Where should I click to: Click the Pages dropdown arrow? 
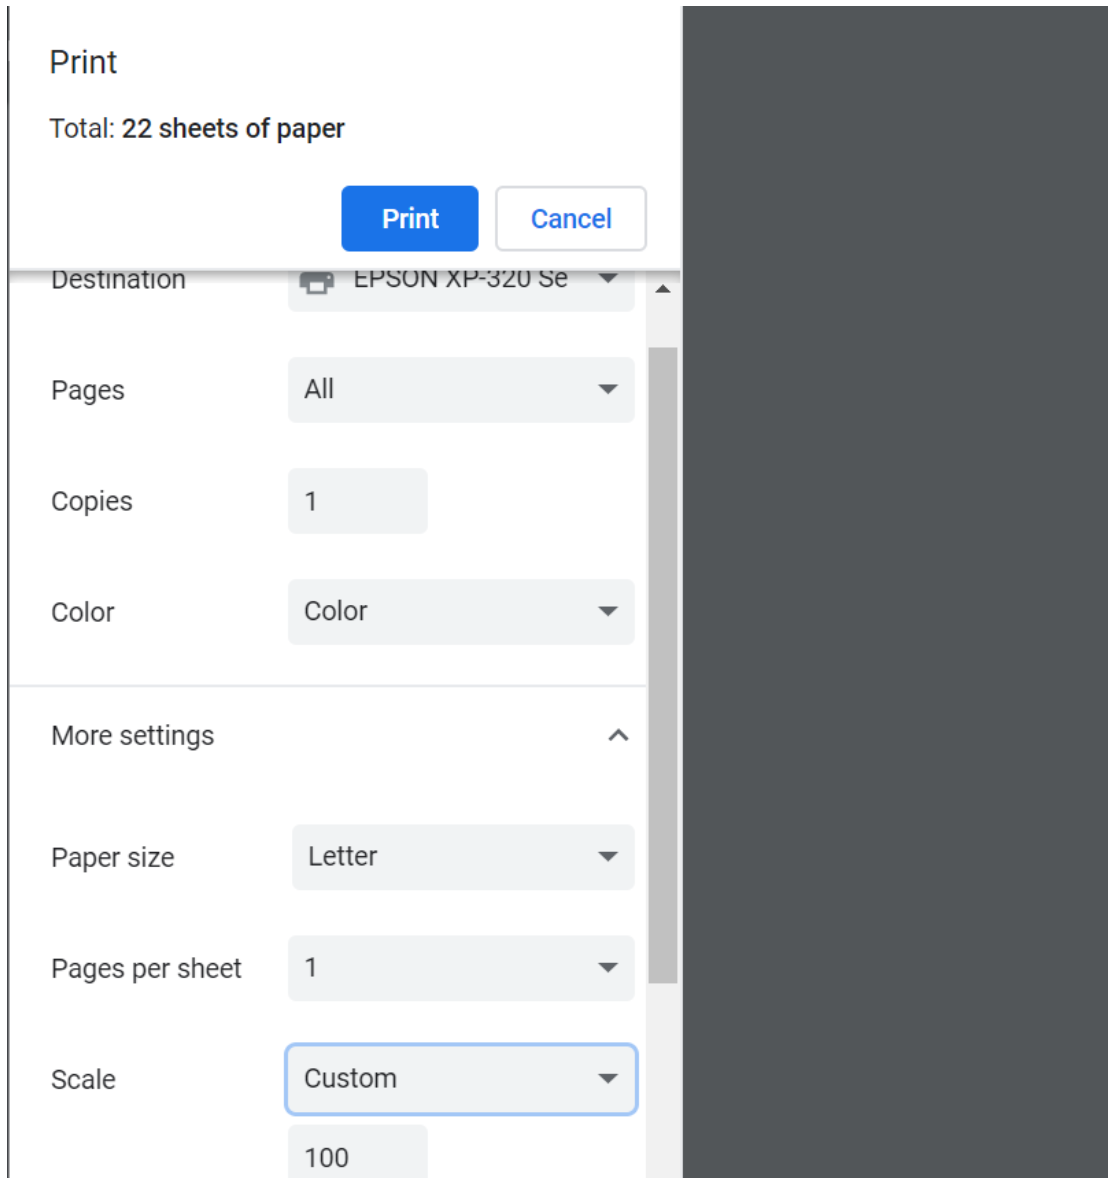(x=607, y=389)
